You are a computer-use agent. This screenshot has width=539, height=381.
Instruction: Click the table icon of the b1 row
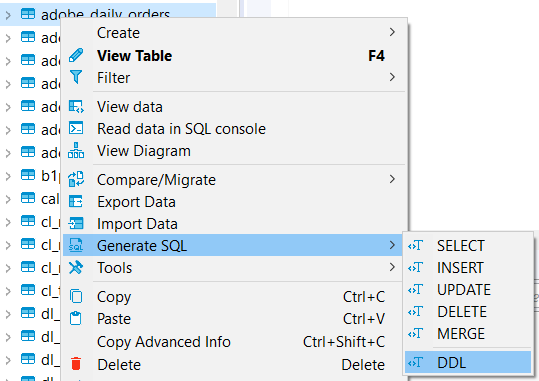pos(28,175)
